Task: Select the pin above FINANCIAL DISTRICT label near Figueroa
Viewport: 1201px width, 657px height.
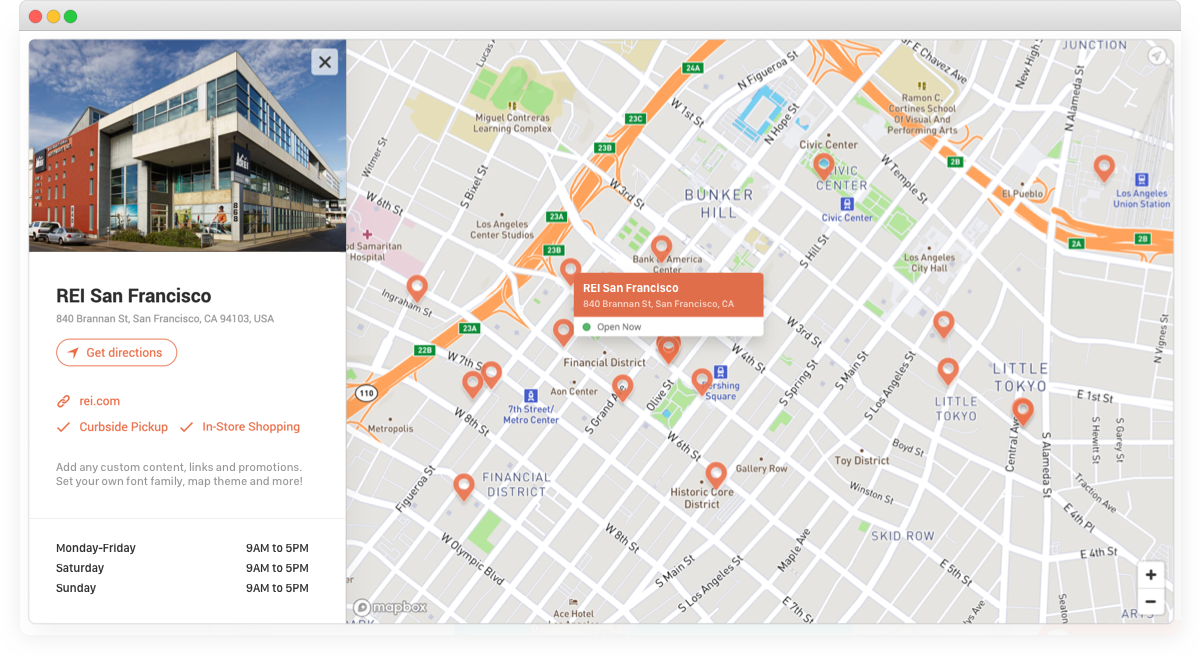Action: click(x=463, y=485)
